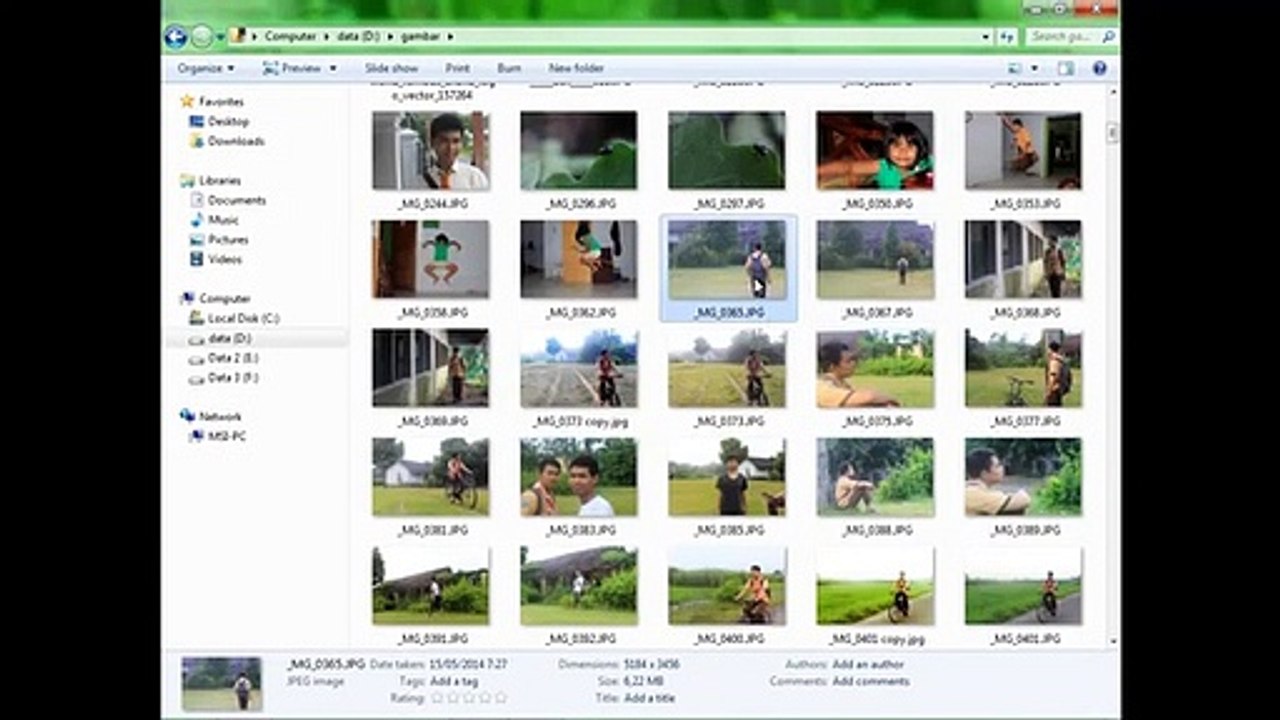Click New folder in the toolbar
Viewport: 1280px width, 720px height.
click(576, 68)
